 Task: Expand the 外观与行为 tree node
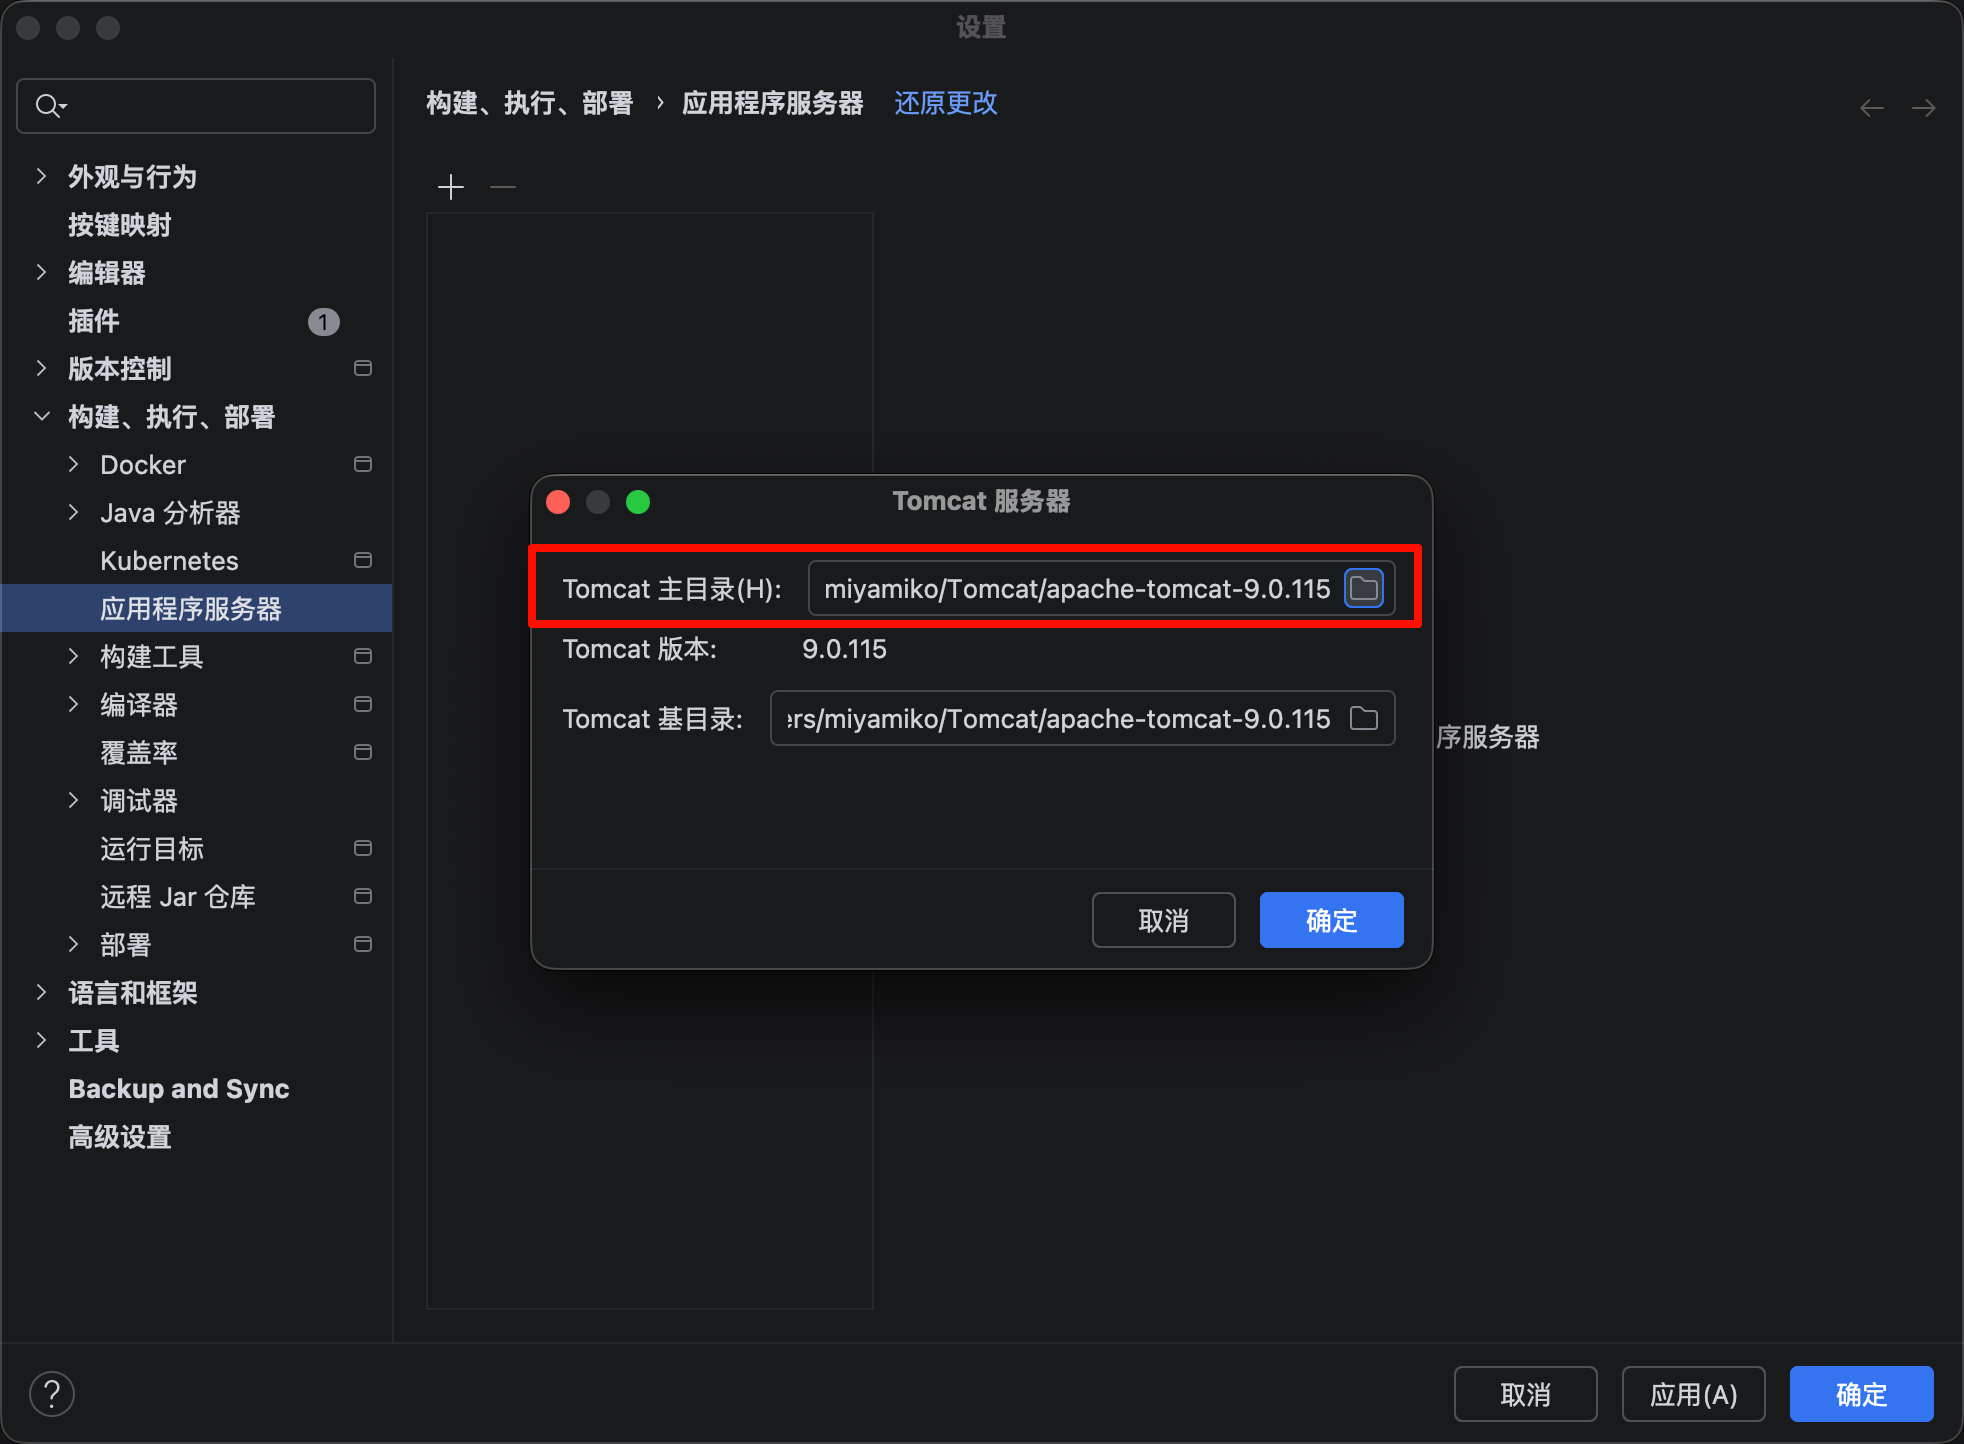[41, 176]
